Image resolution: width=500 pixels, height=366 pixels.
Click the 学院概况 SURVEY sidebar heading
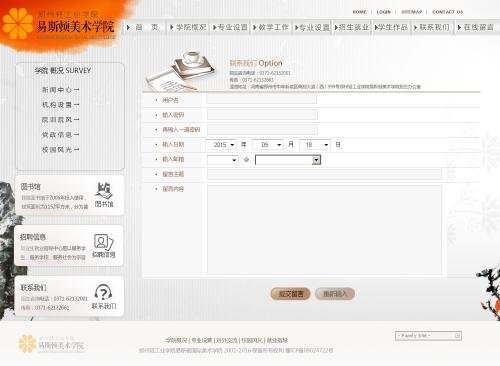coord(63,70)
